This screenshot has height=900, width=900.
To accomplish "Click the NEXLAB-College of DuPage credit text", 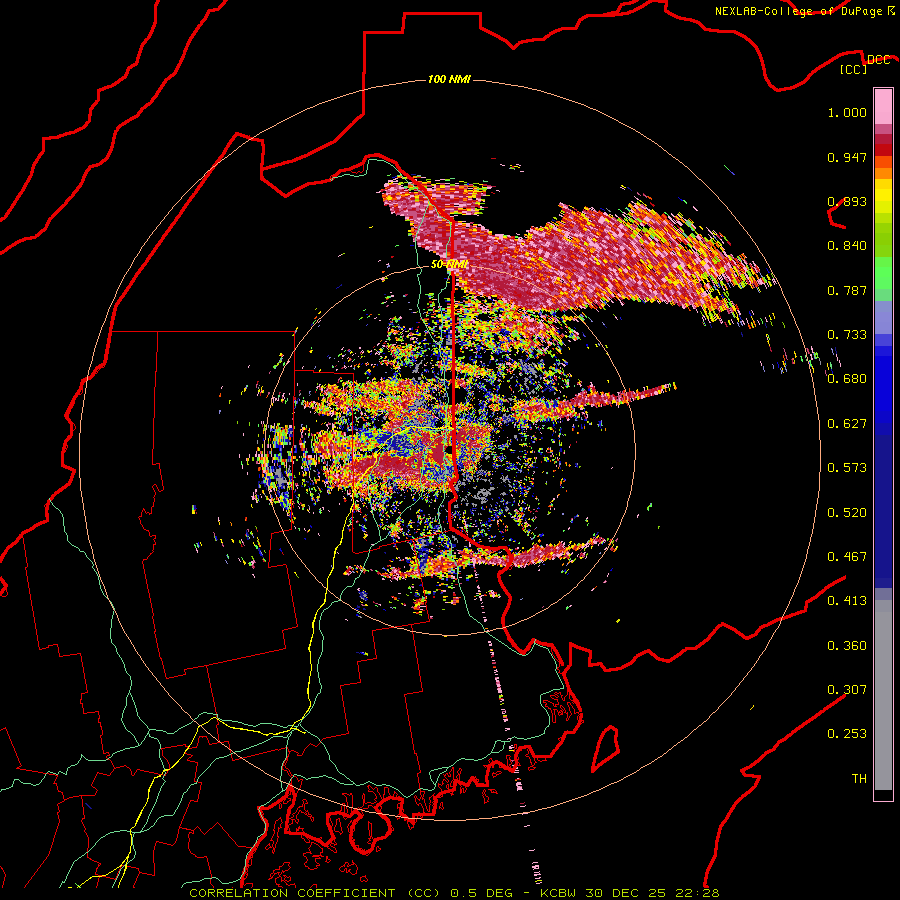I will coord(798,11).
